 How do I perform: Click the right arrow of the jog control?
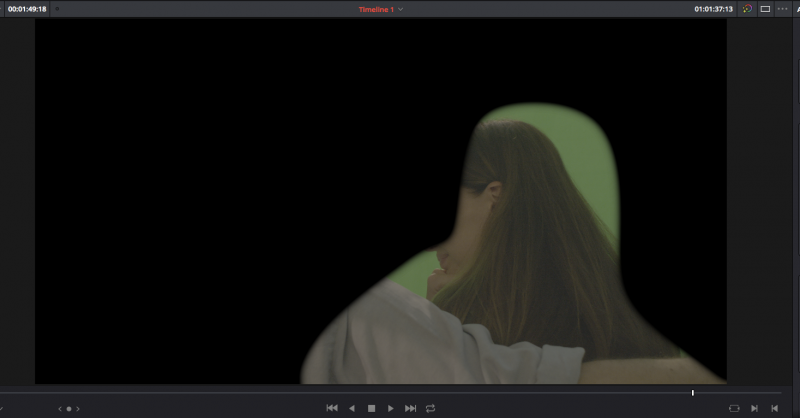point(78,408)
